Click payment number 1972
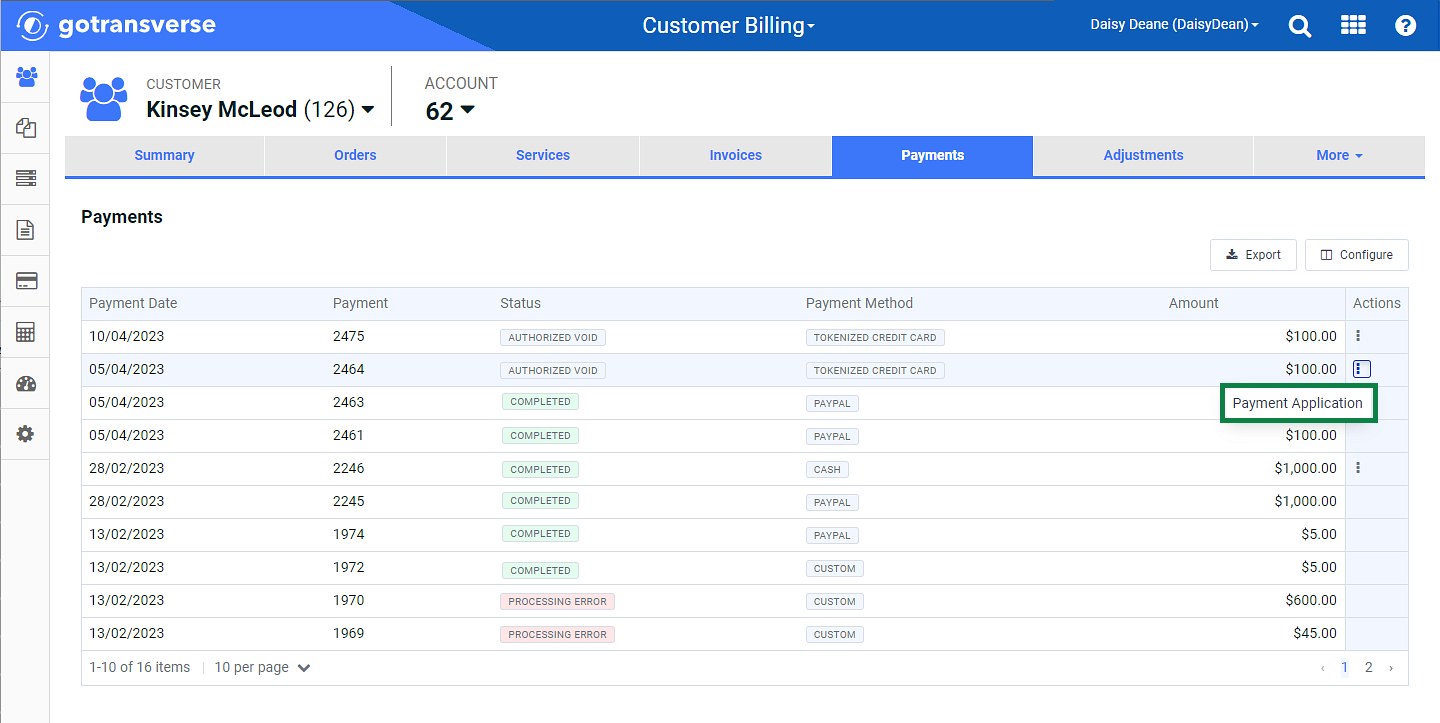The image size is (1440, 723). 349,567
